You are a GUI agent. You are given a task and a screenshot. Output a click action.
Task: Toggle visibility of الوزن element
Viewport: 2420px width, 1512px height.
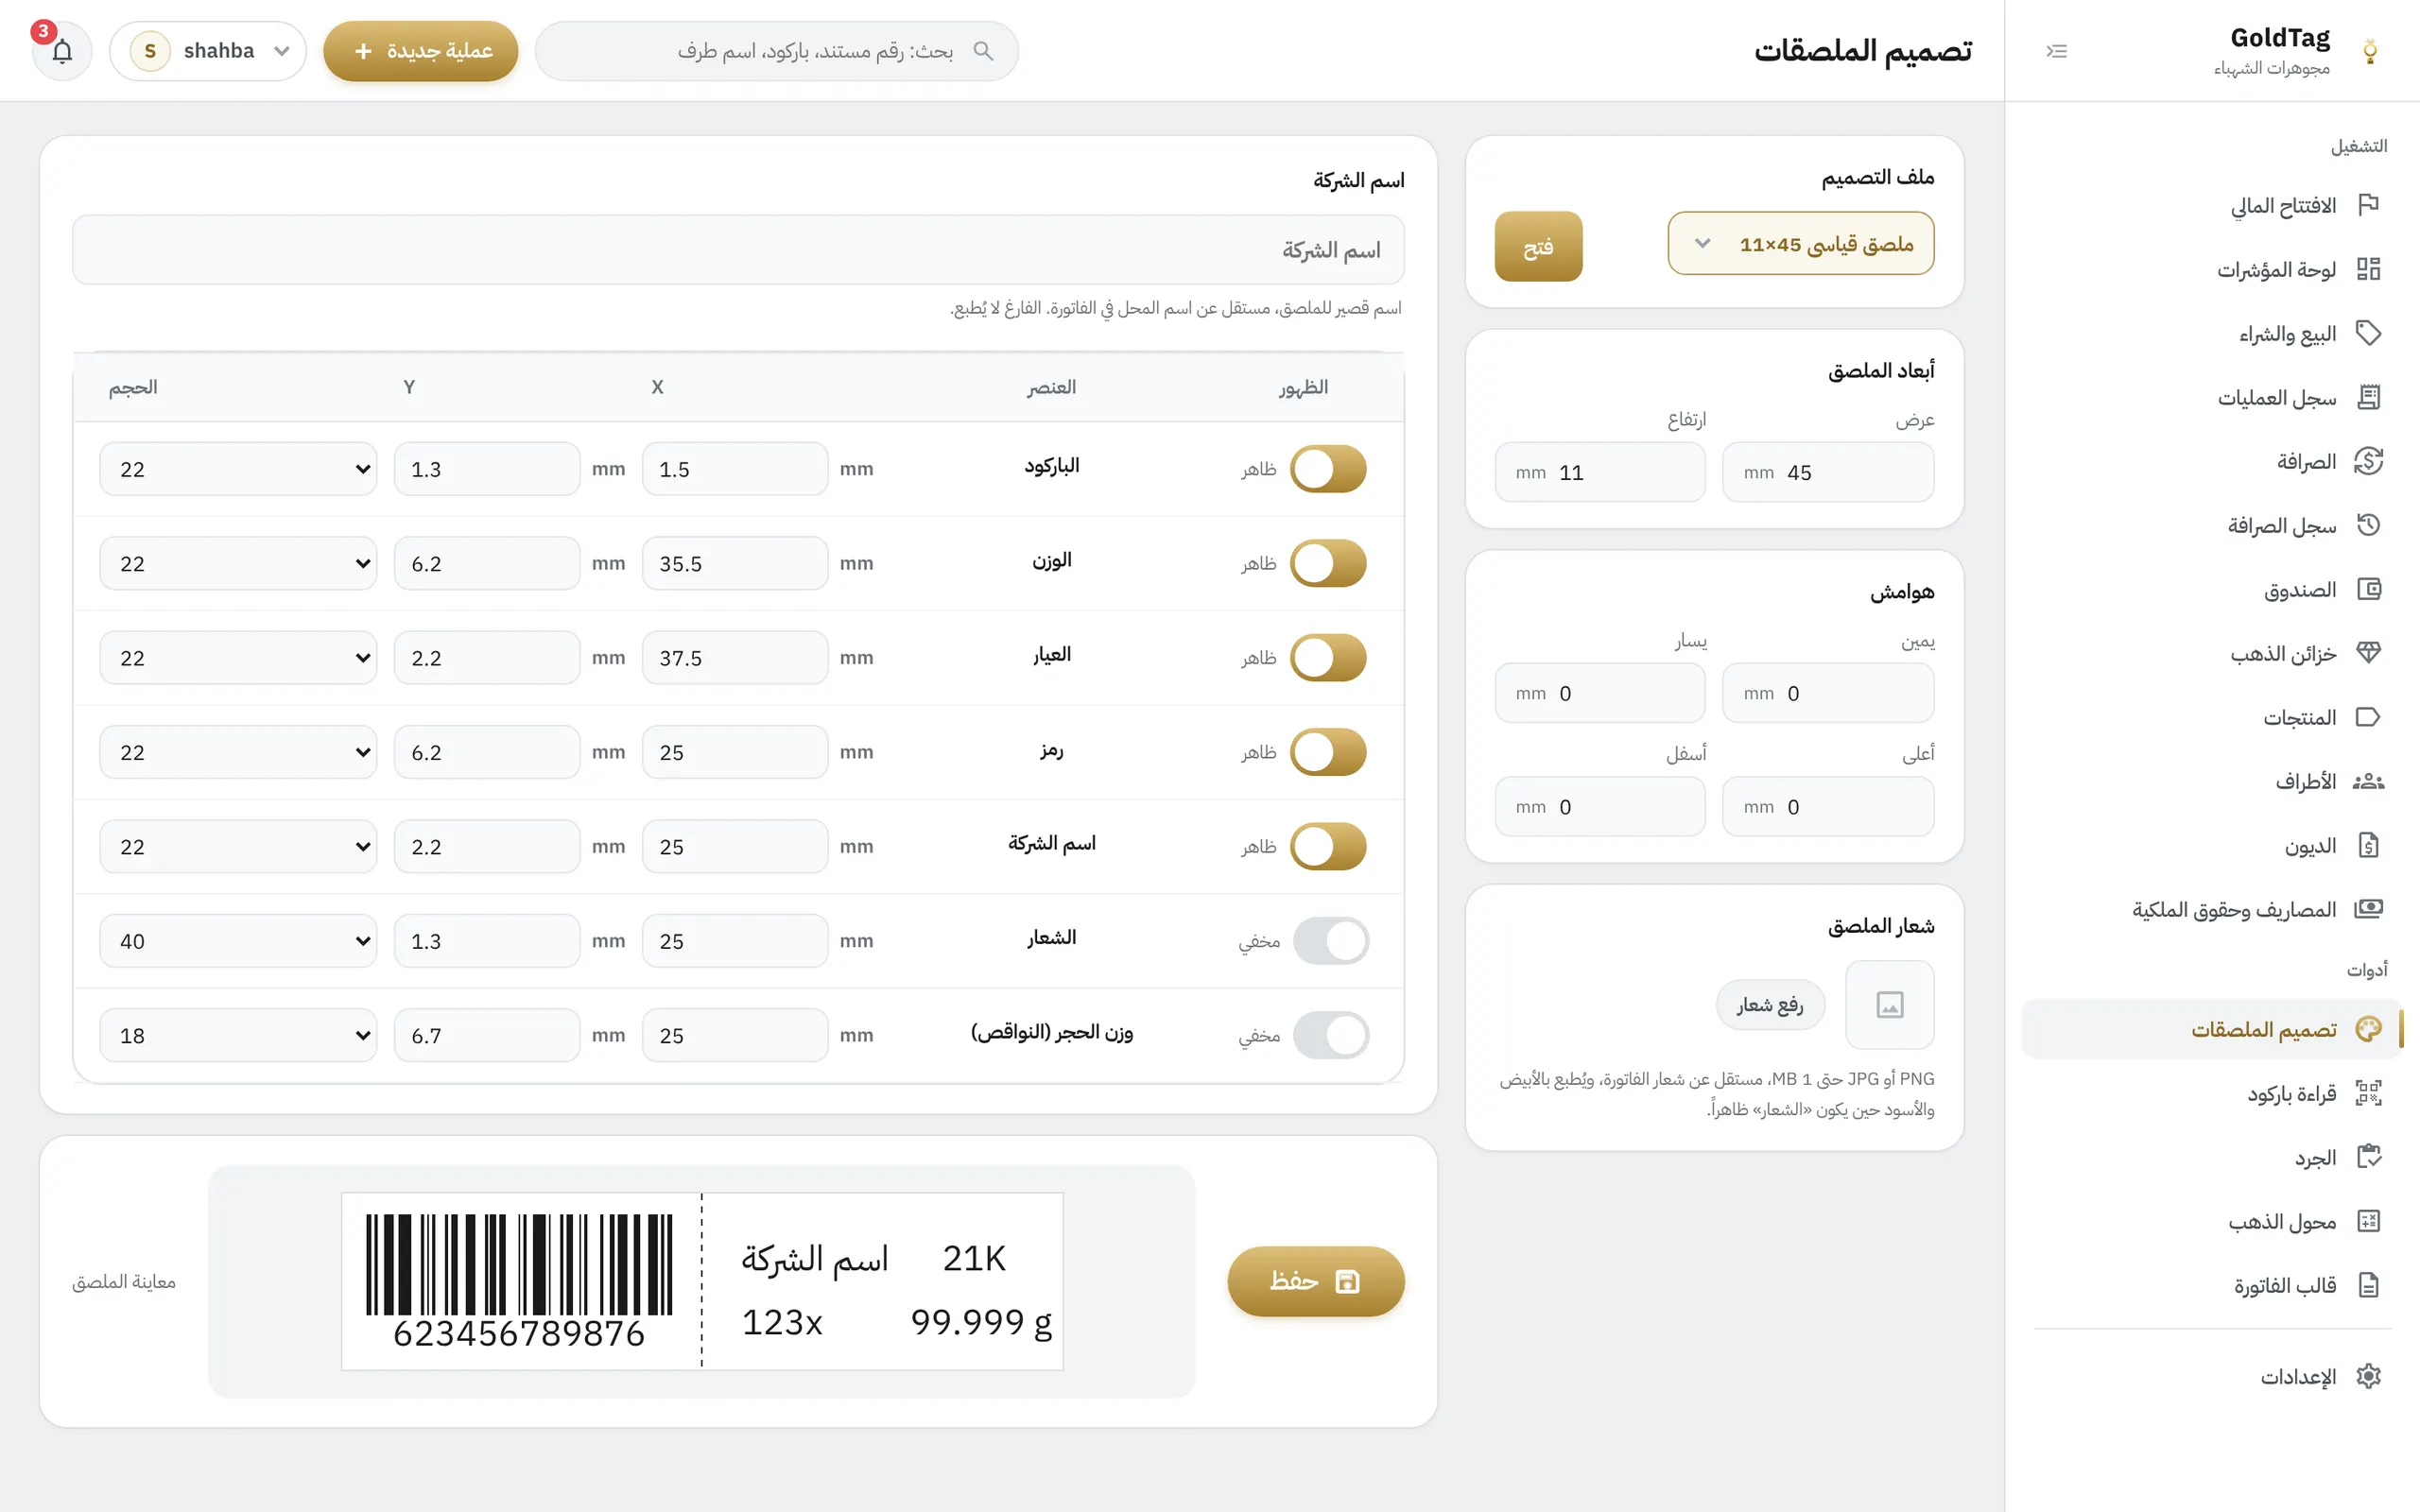click(x=1328, y=563)
